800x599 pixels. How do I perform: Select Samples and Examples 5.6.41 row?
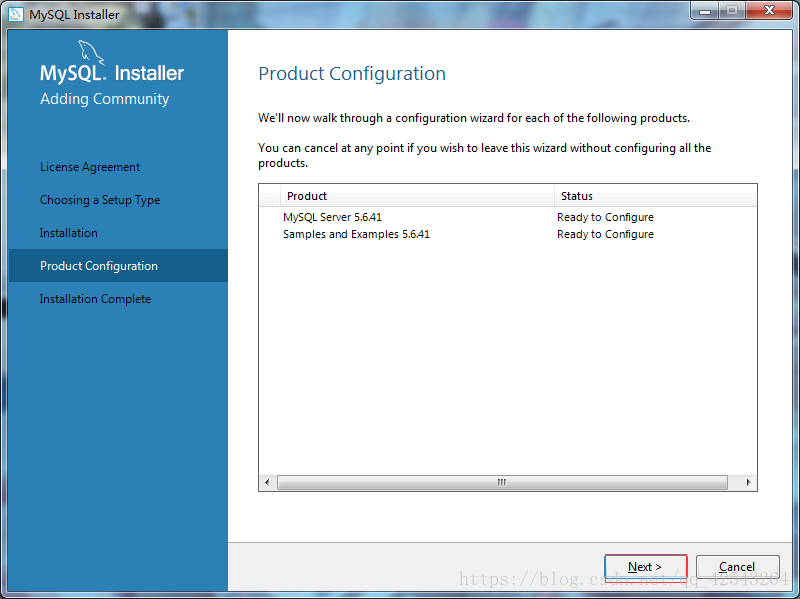coord(508,234)
